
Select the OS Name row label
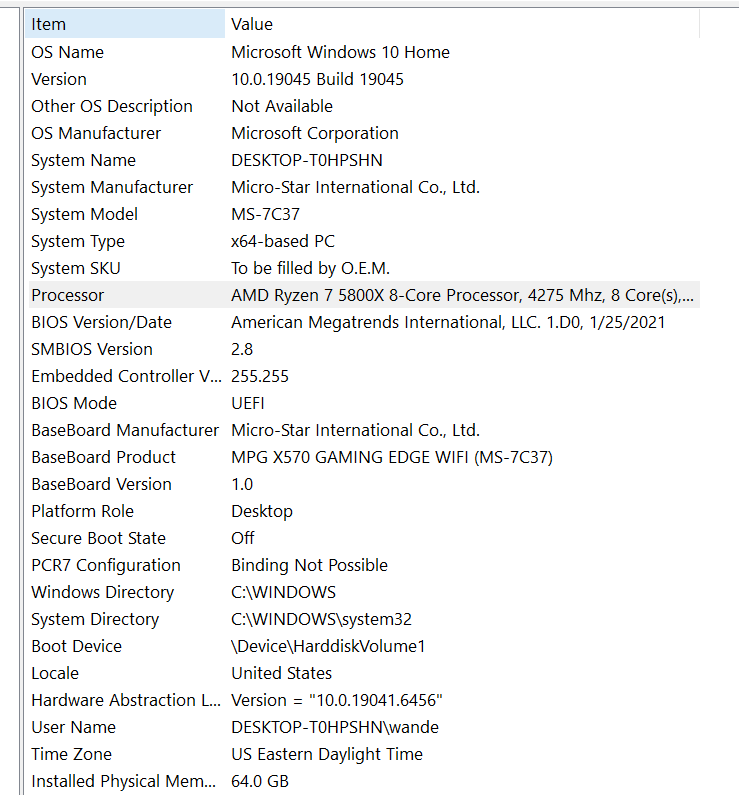pos(67,52)
